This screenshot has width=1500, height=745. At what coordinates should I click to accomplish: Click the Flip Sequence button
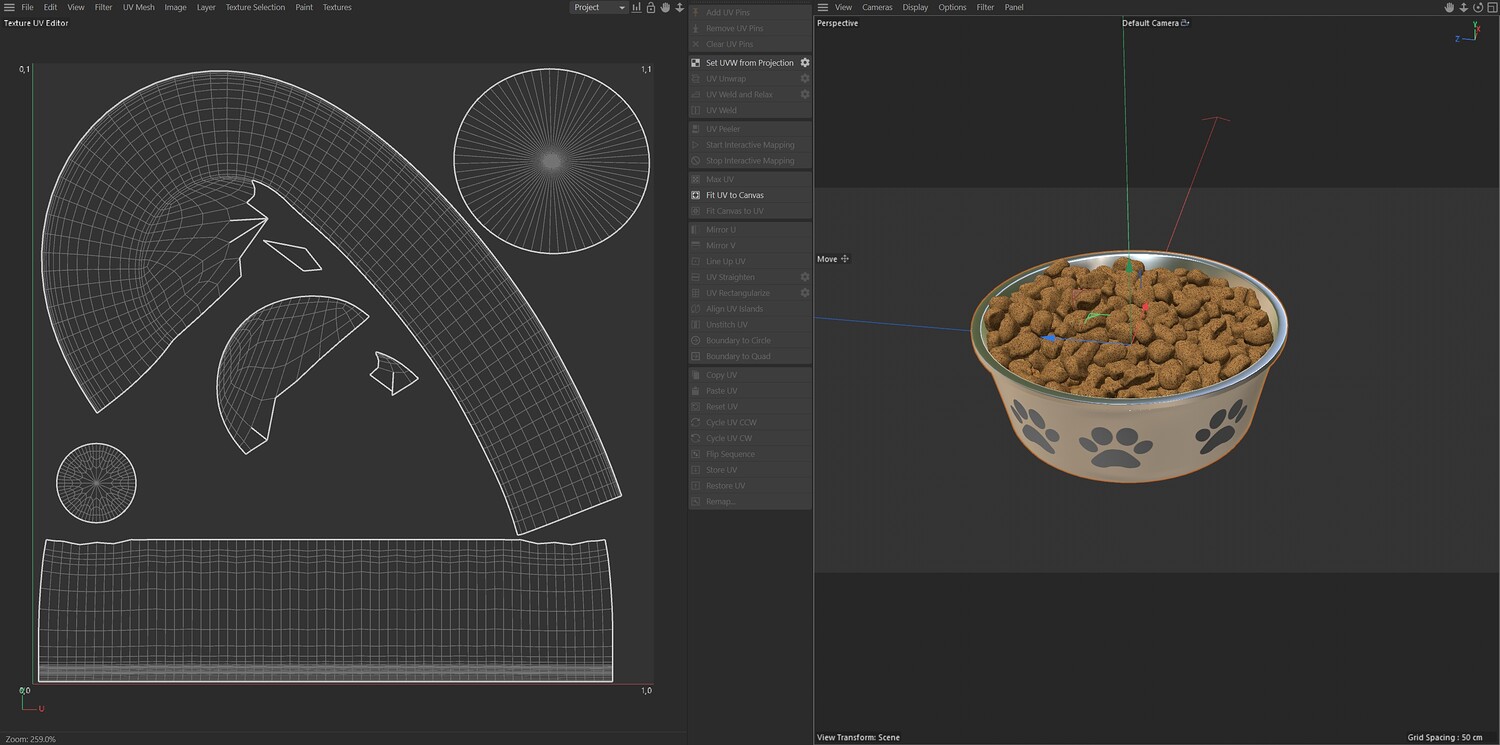(750, 454)
